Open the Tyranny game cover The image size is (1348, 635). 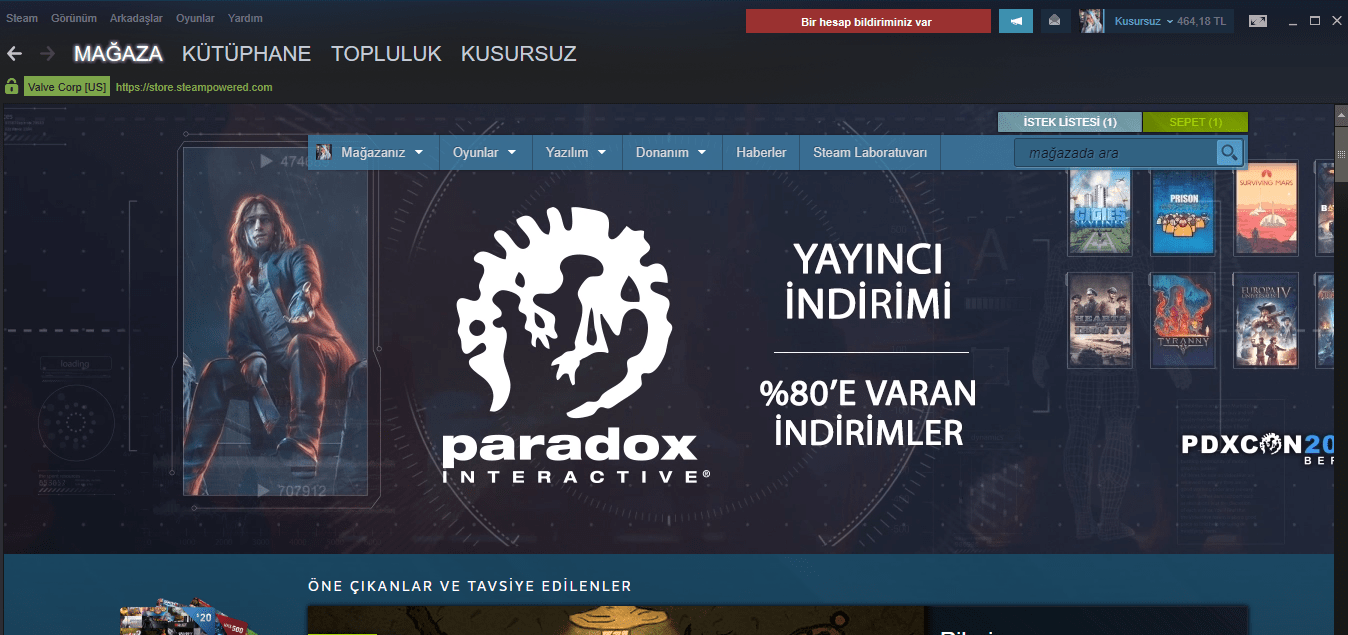[x=1183, y=320]
